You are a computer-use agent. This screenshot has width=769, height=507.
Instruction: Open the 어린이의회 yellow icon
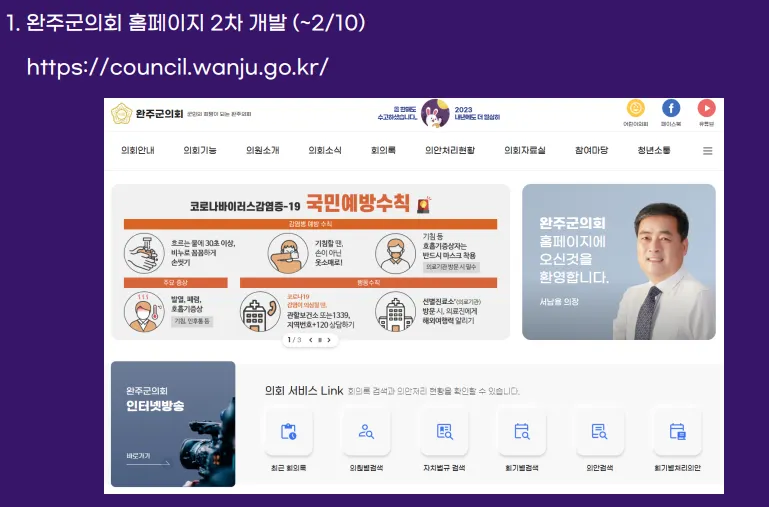point(636,108)
